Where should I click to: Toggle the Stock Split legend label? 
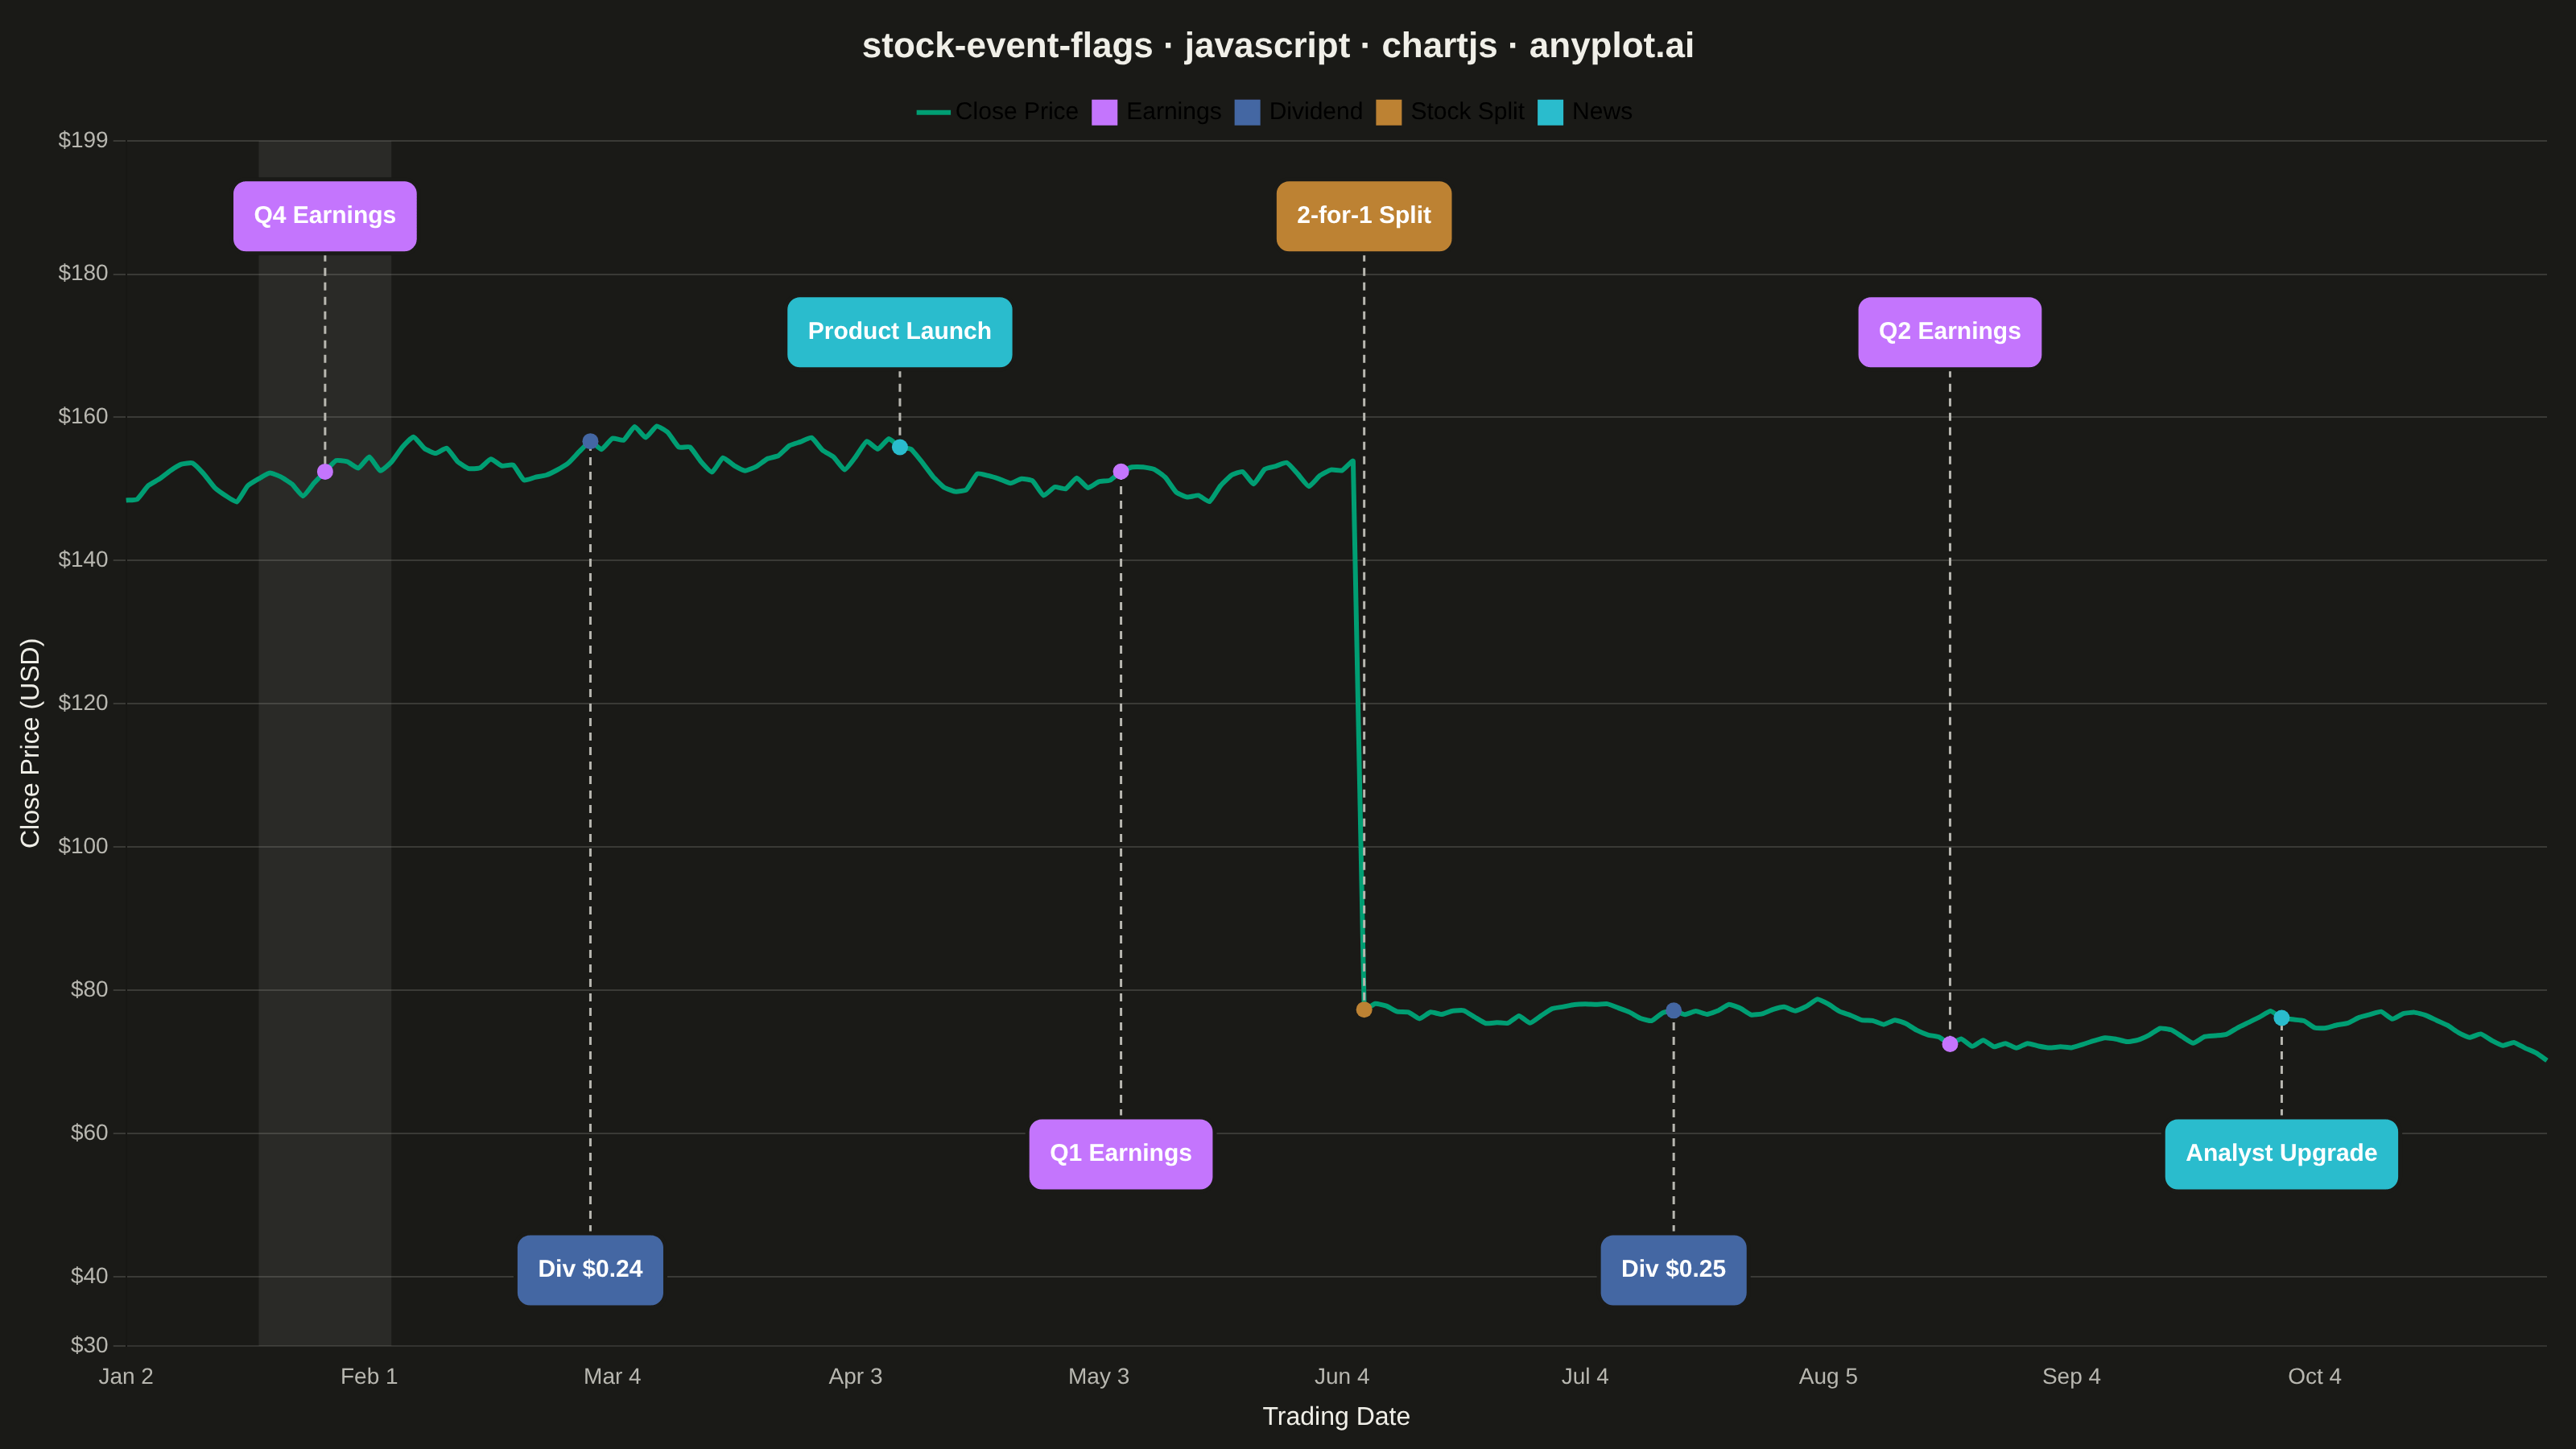click(1467, 112)
